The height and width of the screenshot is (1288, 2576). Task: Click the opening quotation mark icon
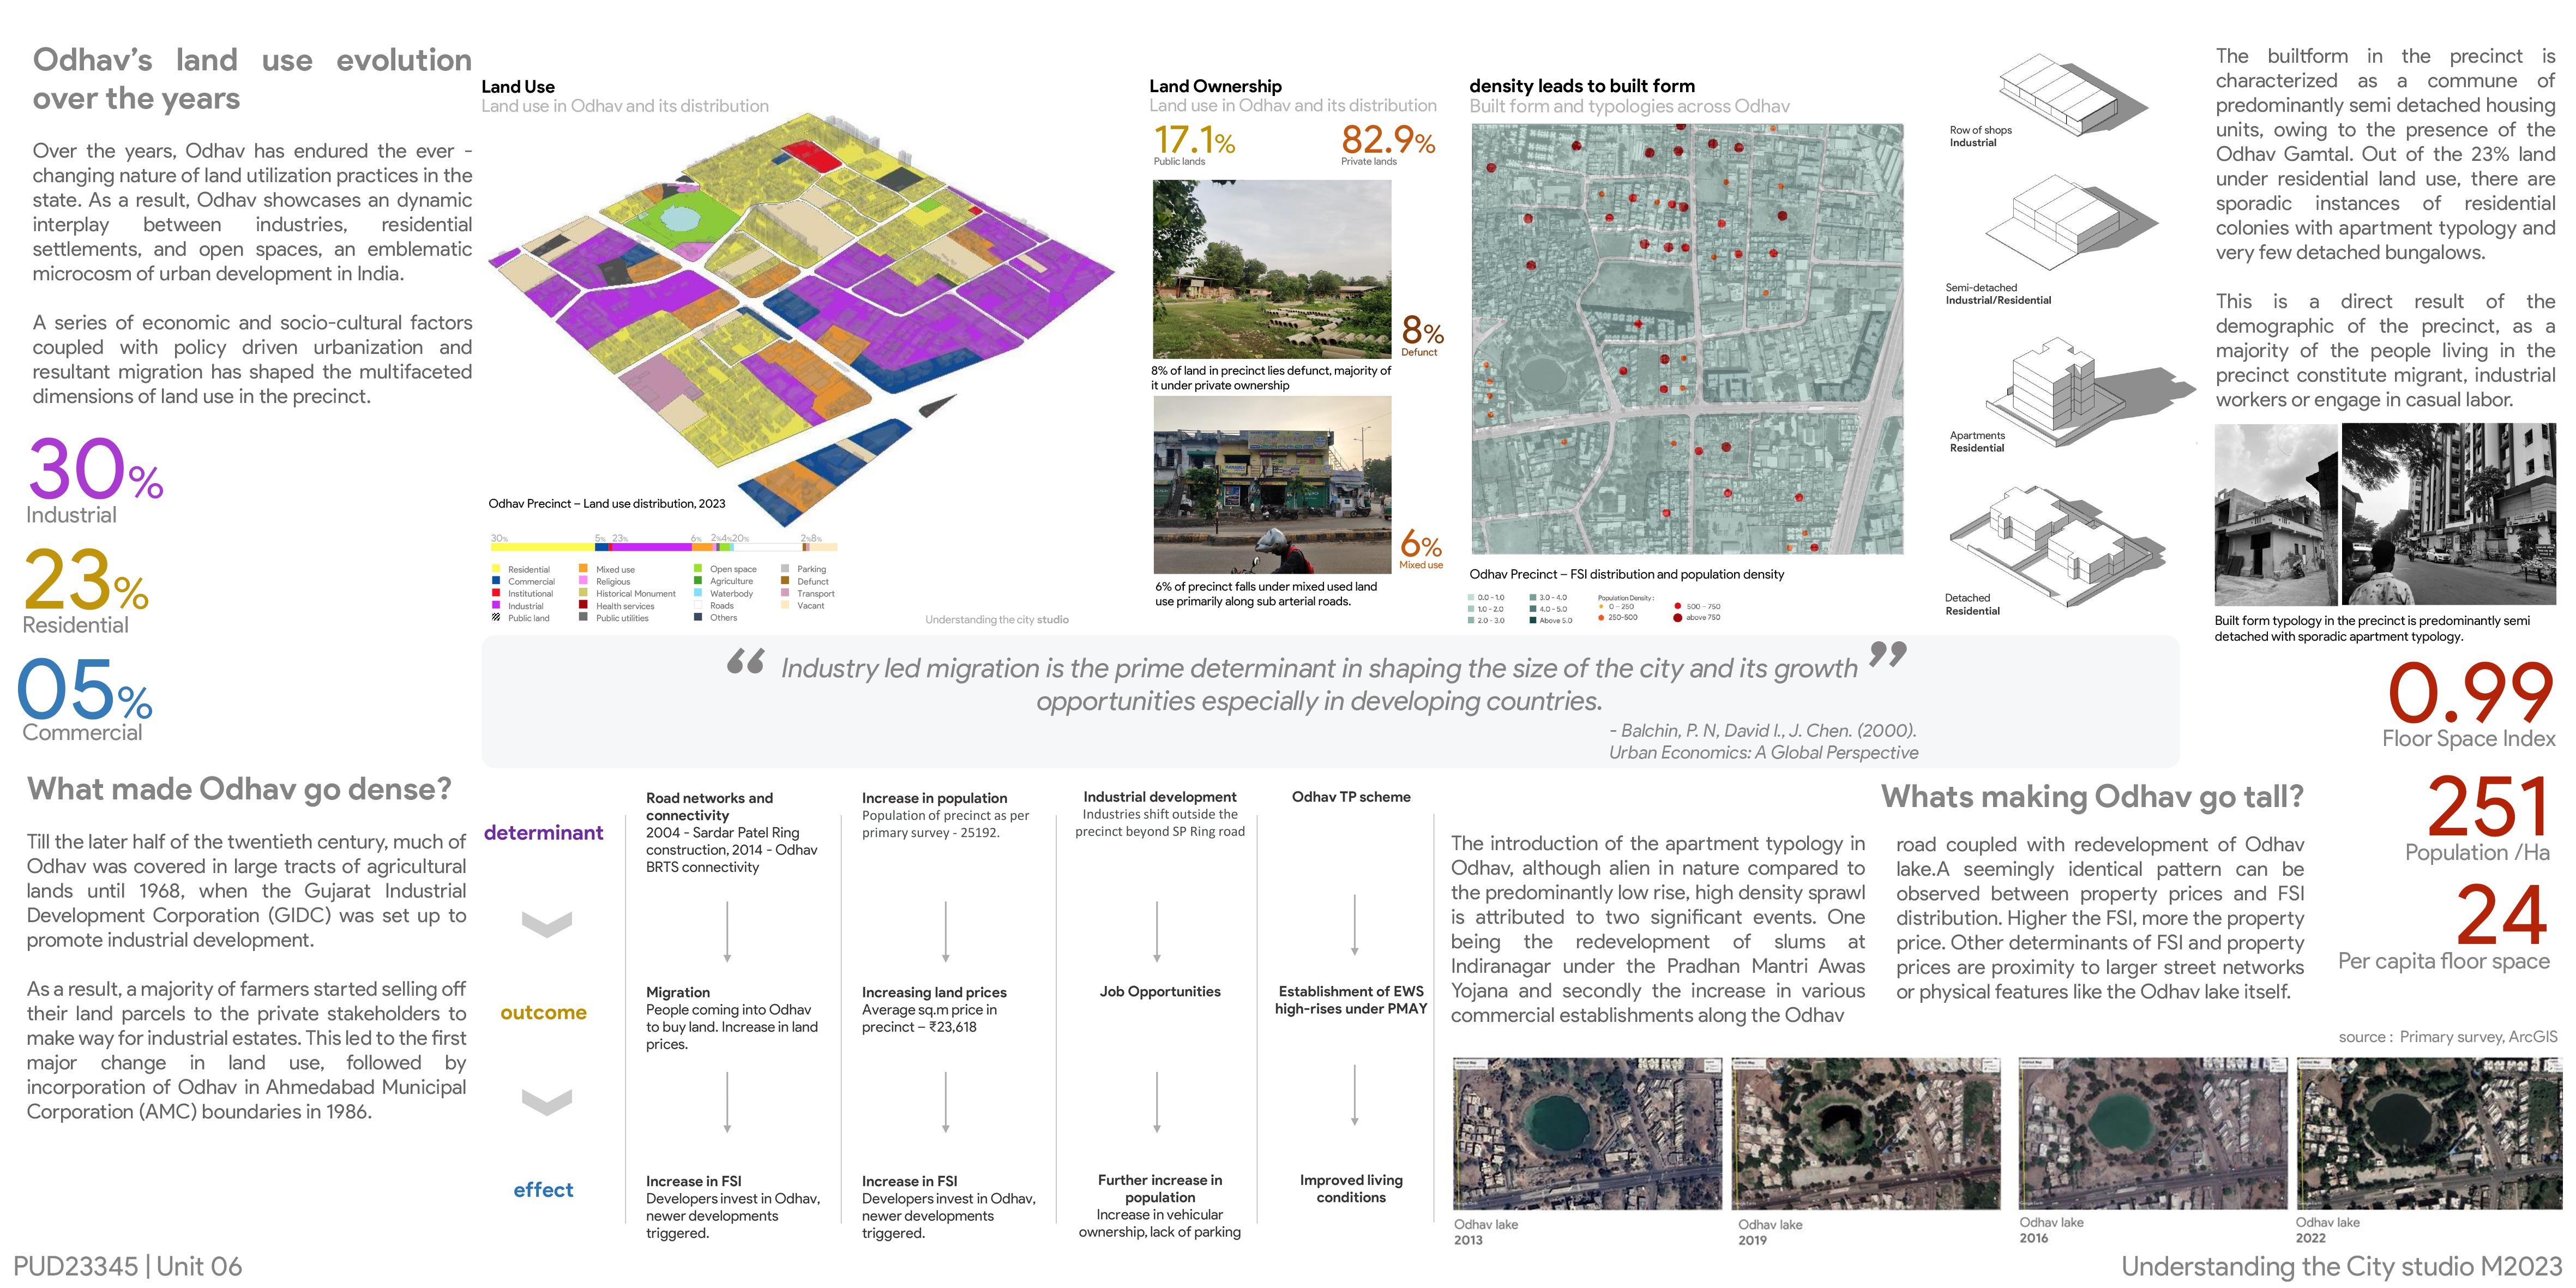point(746,661)
